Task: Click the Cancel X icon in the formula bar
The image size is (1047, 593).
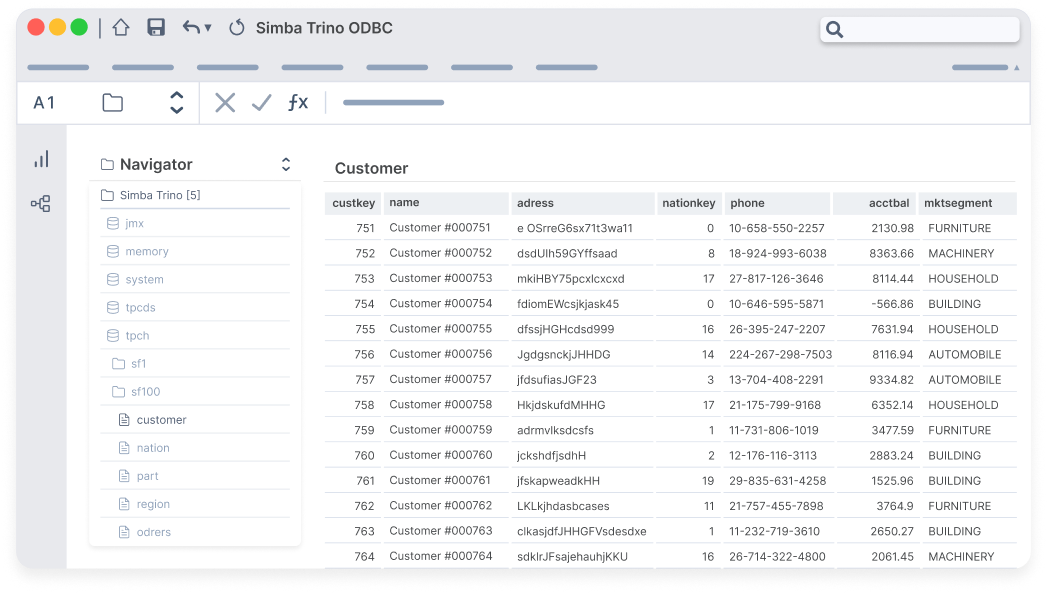Action: tap(224, 102)
